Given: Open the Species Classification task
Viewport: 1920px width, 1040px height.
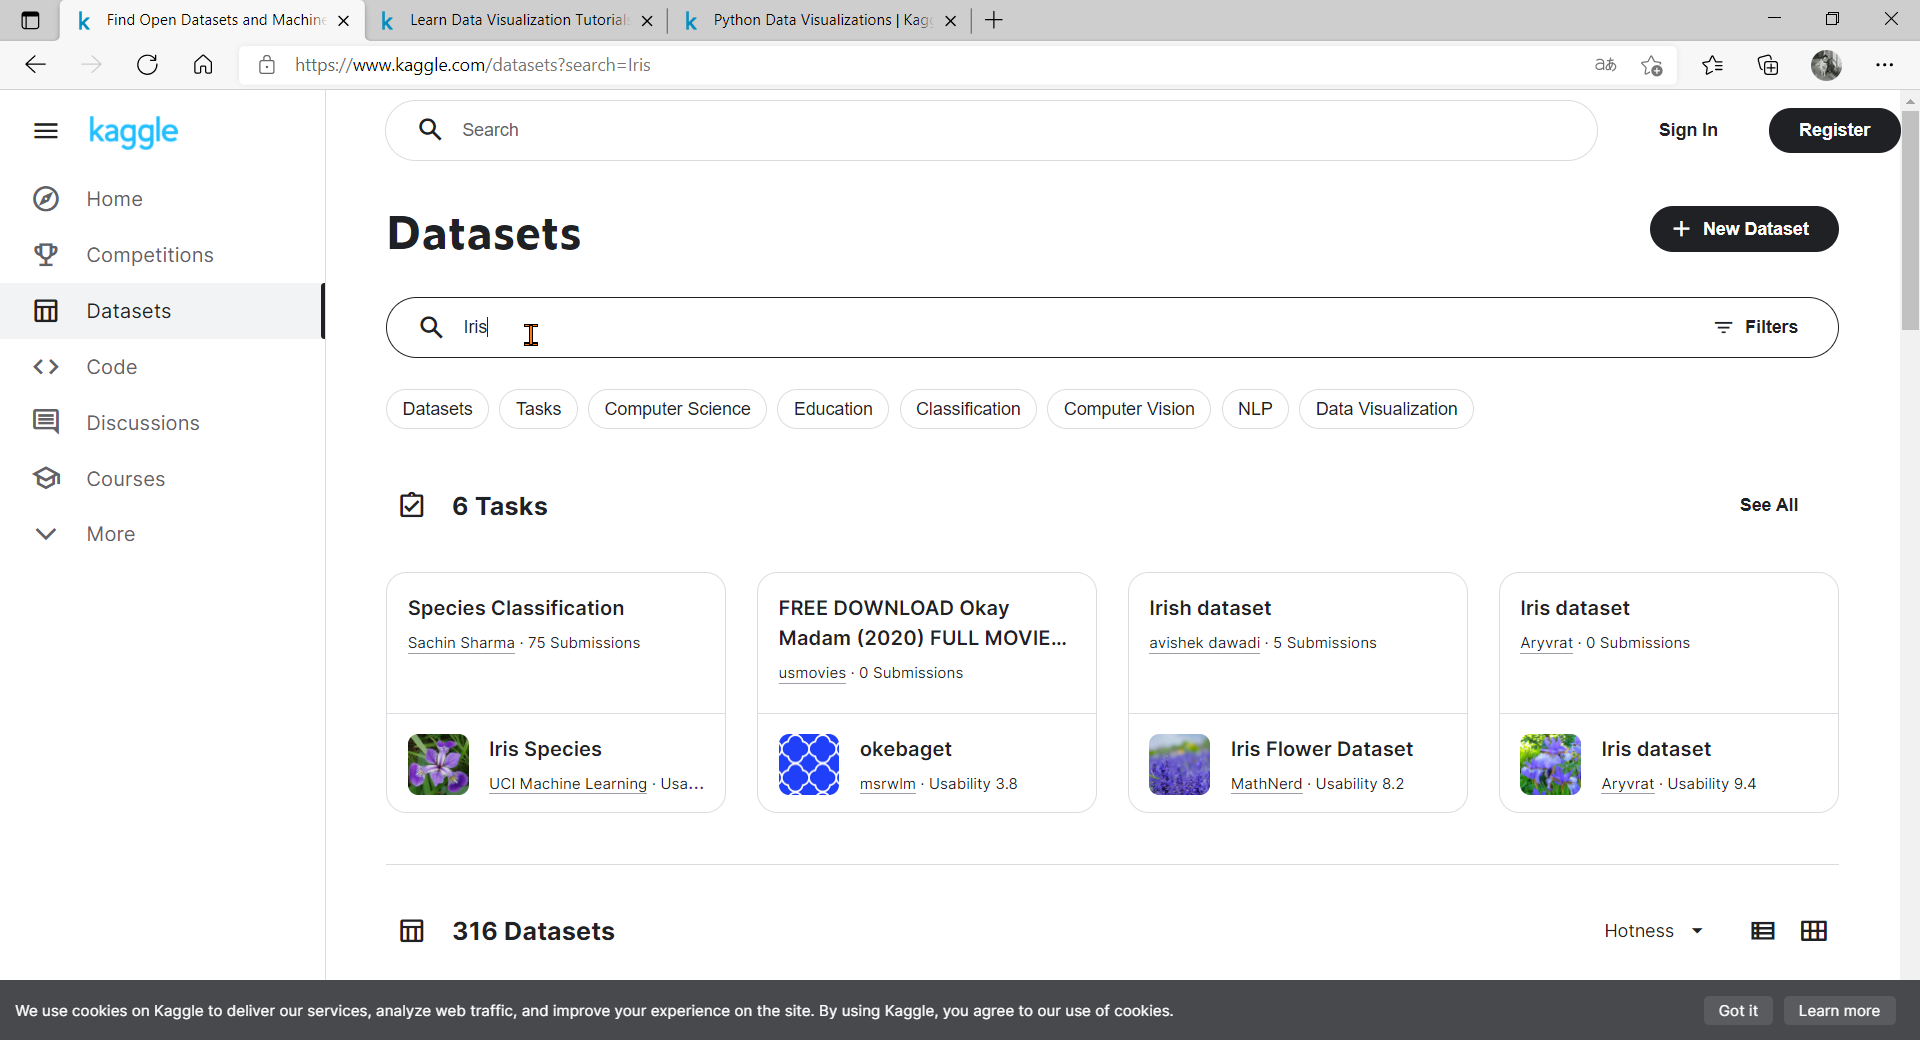Looking at the screenshot, I should pos(516,608).
